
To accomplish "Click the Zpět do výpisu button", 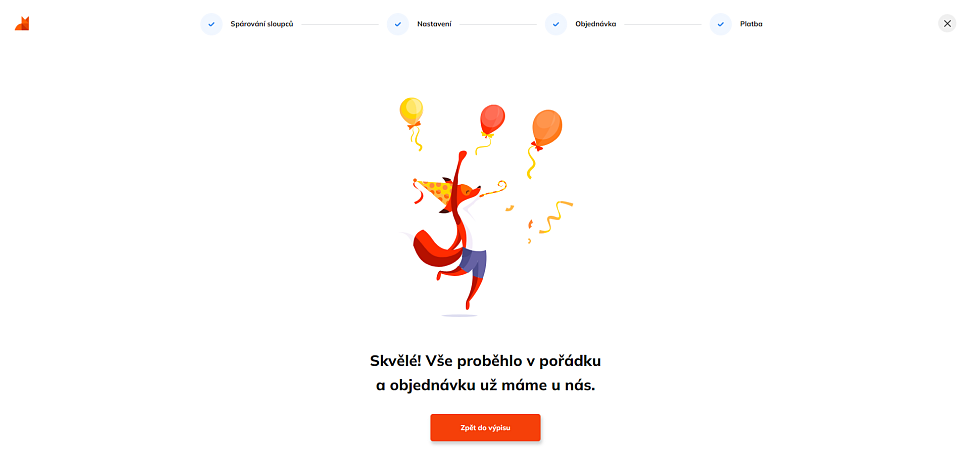I will (486, 427).
